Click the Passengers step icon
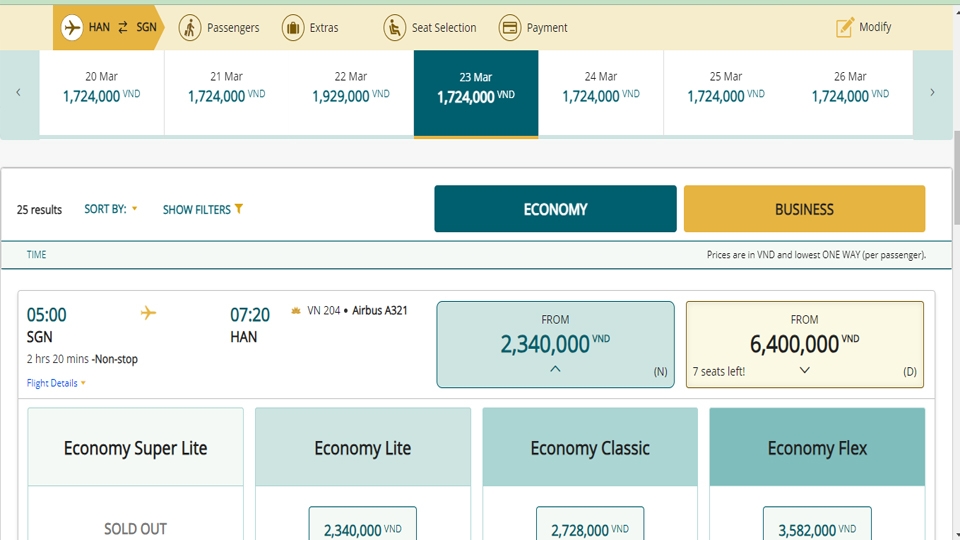The width and height of the screenshot is (960, 540). coord(190,27)
